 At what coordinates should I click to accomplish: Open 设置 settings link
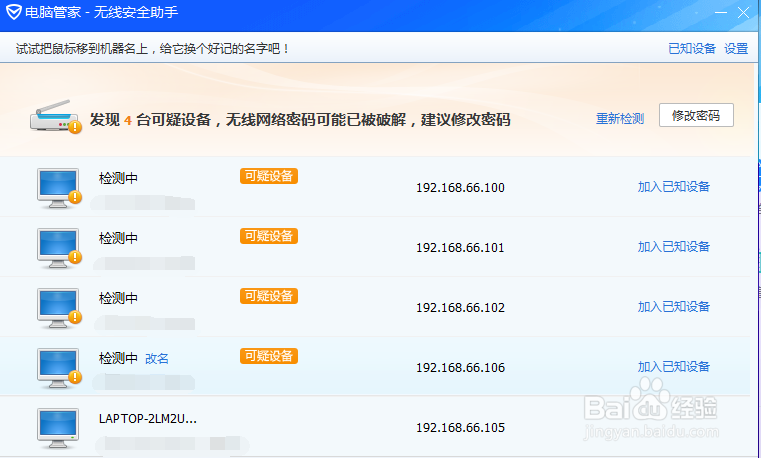(736, 49)
